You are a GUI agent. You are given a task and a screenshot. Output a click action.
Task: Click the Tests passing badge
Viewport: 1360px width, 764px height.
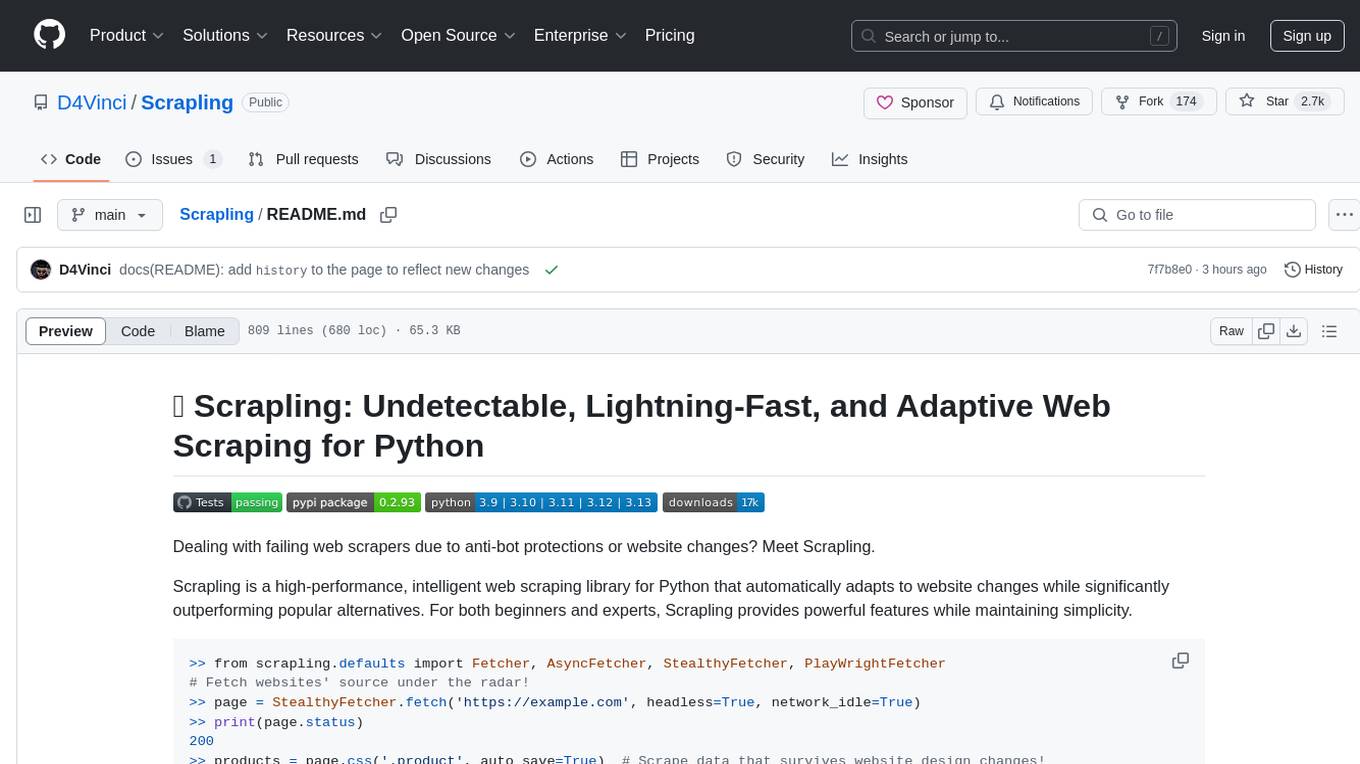[228, 502]
